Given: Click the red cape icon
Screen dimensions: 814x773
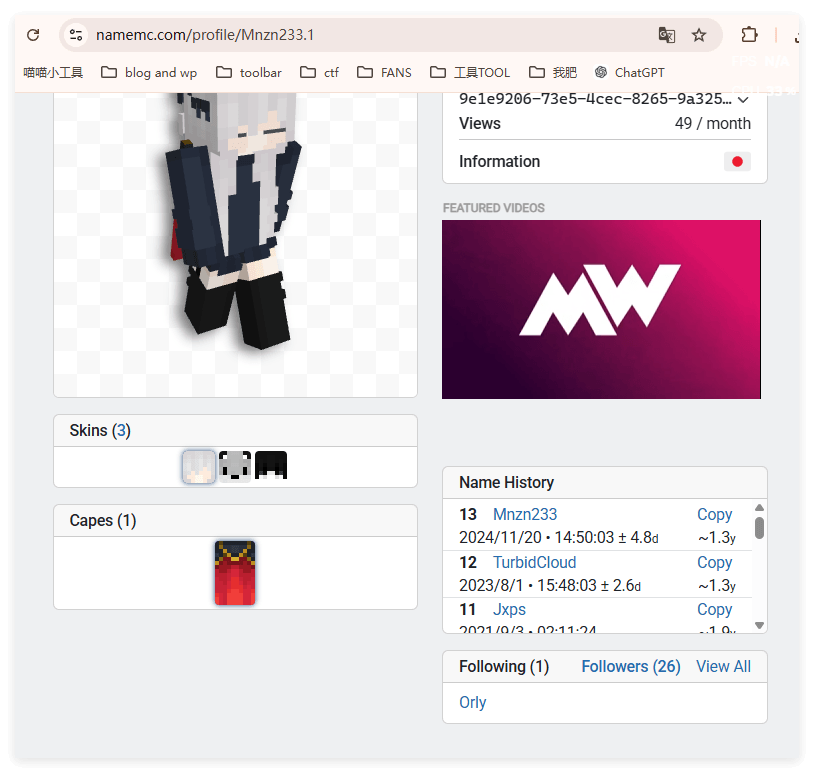Looking at the screenshot, I should [x=235, y=573].
